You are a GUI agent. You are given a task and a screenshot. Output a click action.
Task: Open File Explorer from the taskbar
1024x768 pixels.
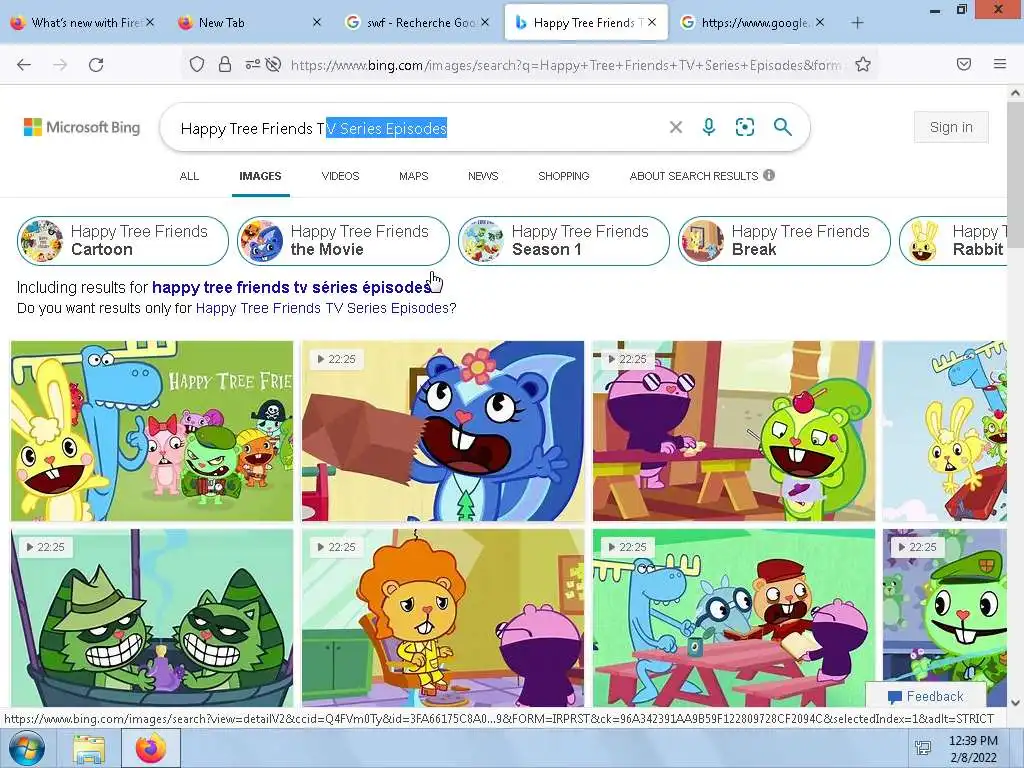[x=89, y=750]
